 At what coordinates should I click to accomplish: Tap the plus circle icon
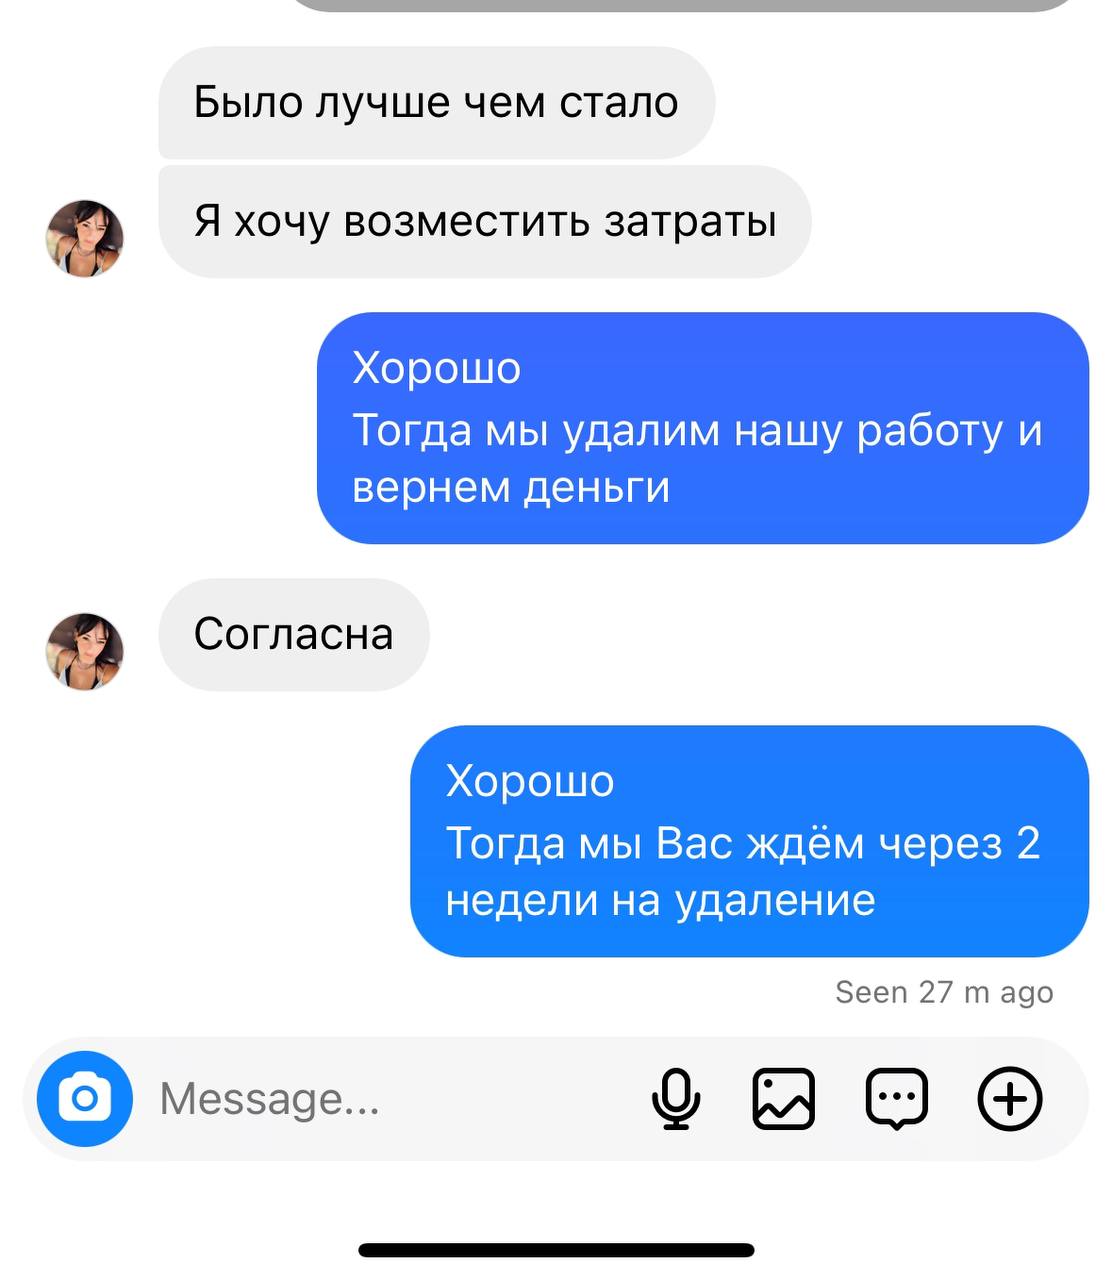tap(1010, 1098)
